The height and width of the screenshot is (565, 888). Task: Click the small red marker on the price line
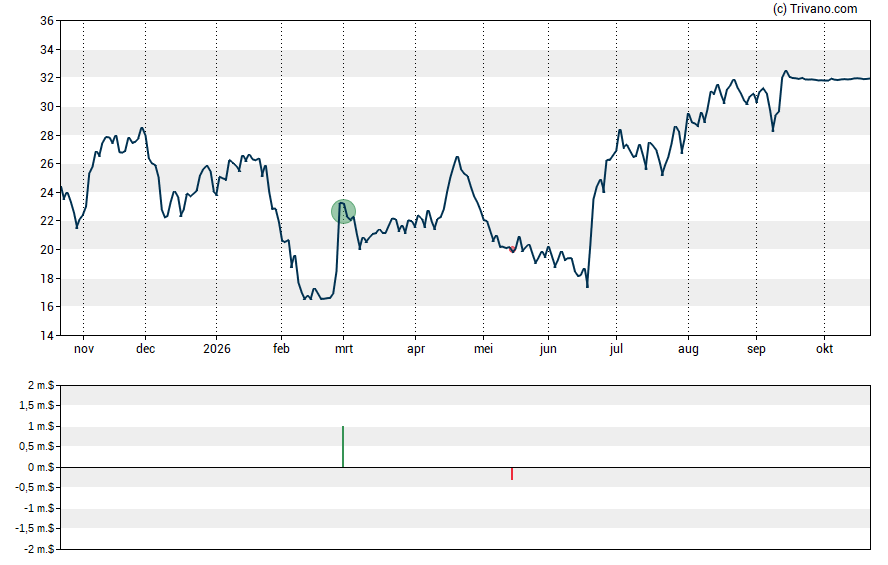point(512,249)
